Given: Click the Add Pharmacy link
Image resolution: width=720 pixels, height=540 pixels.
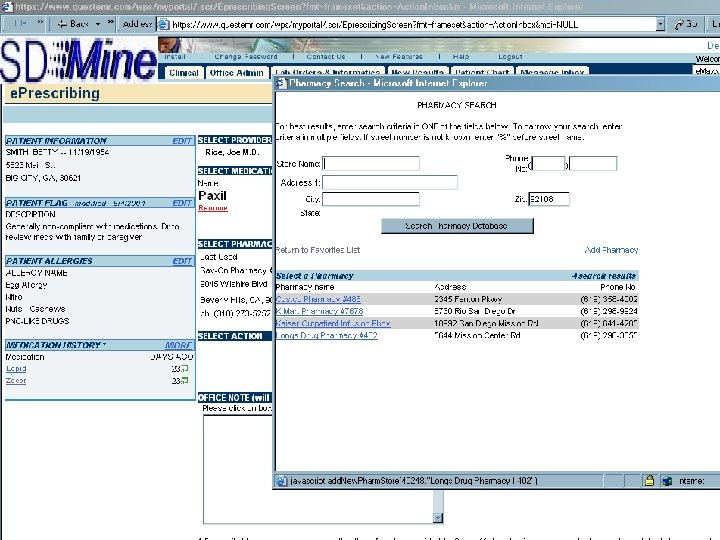Looking at the screenshot, I should point(611,250).
